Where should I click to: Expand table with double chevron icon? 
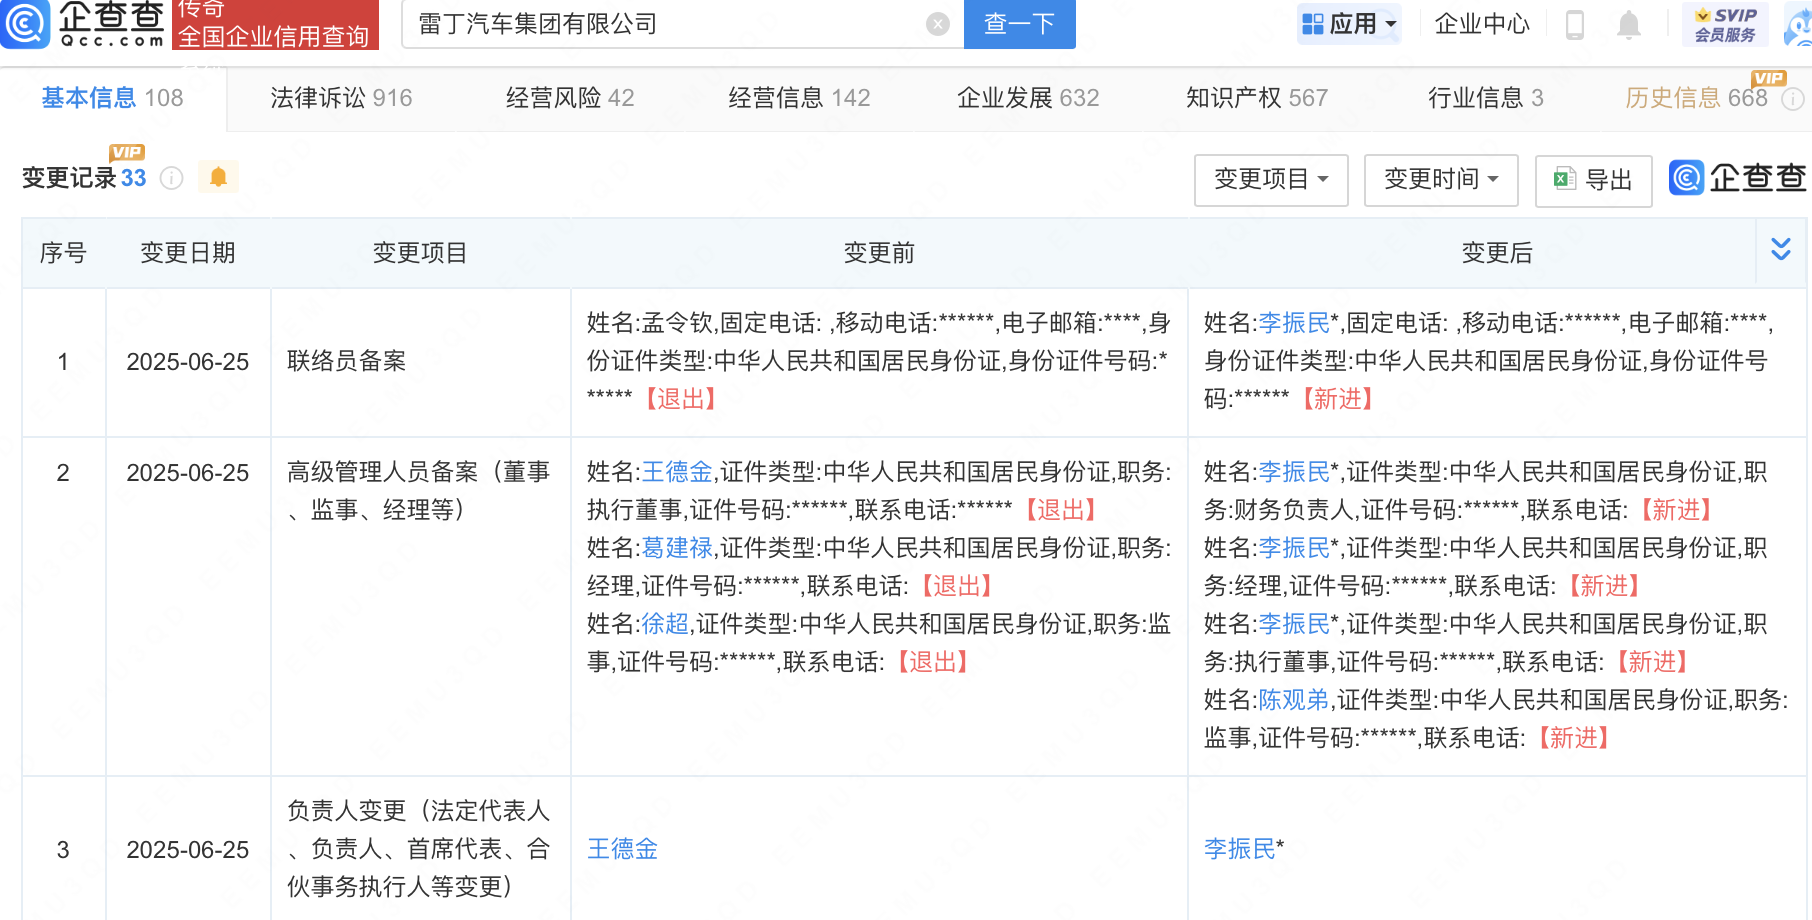[1781, 249]
